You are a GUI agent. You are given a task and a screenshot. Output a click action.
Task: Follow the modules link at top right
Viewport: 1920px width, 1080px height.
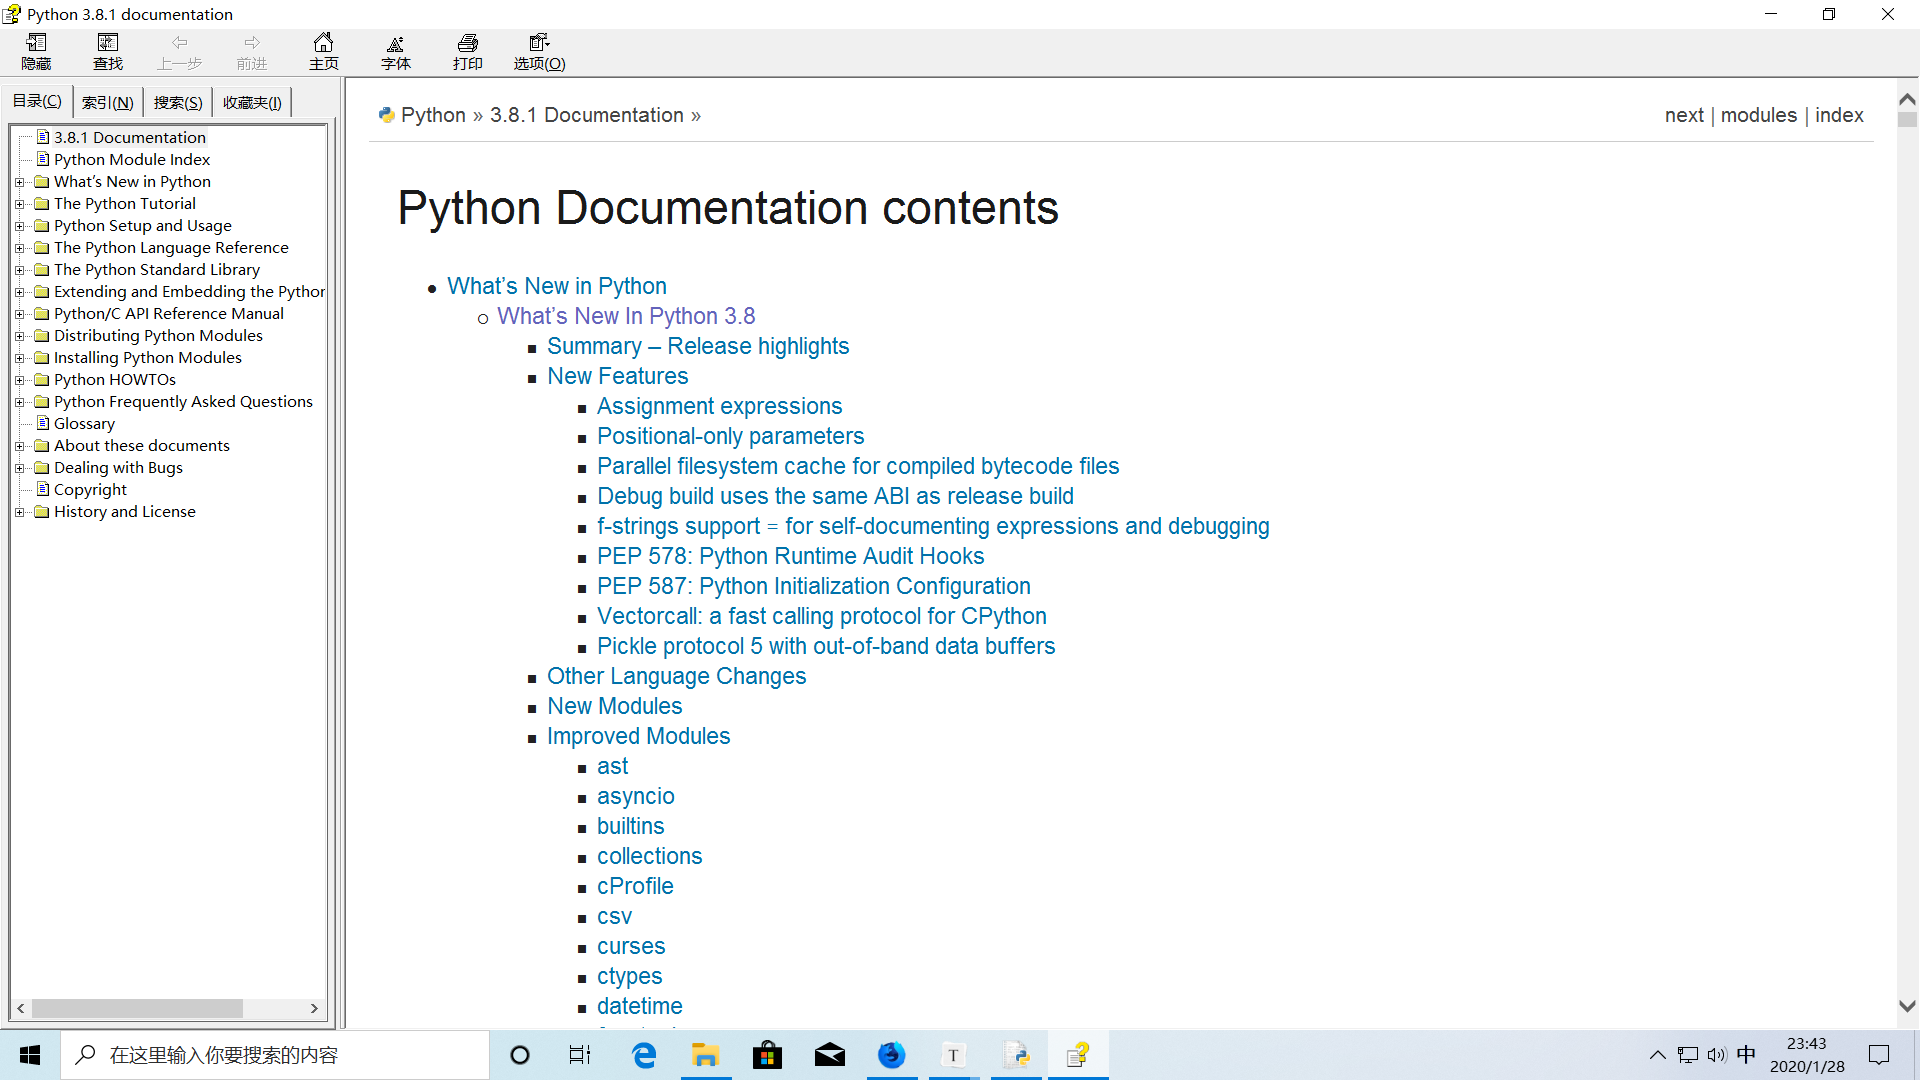pyautogui.click(x=1759, y=115)
